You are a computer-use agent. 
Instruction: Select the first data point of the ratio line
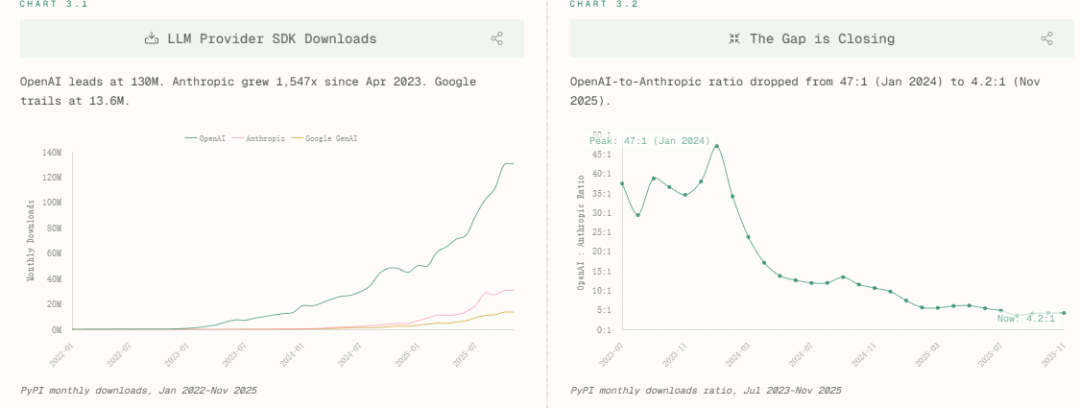pos(622,183)
